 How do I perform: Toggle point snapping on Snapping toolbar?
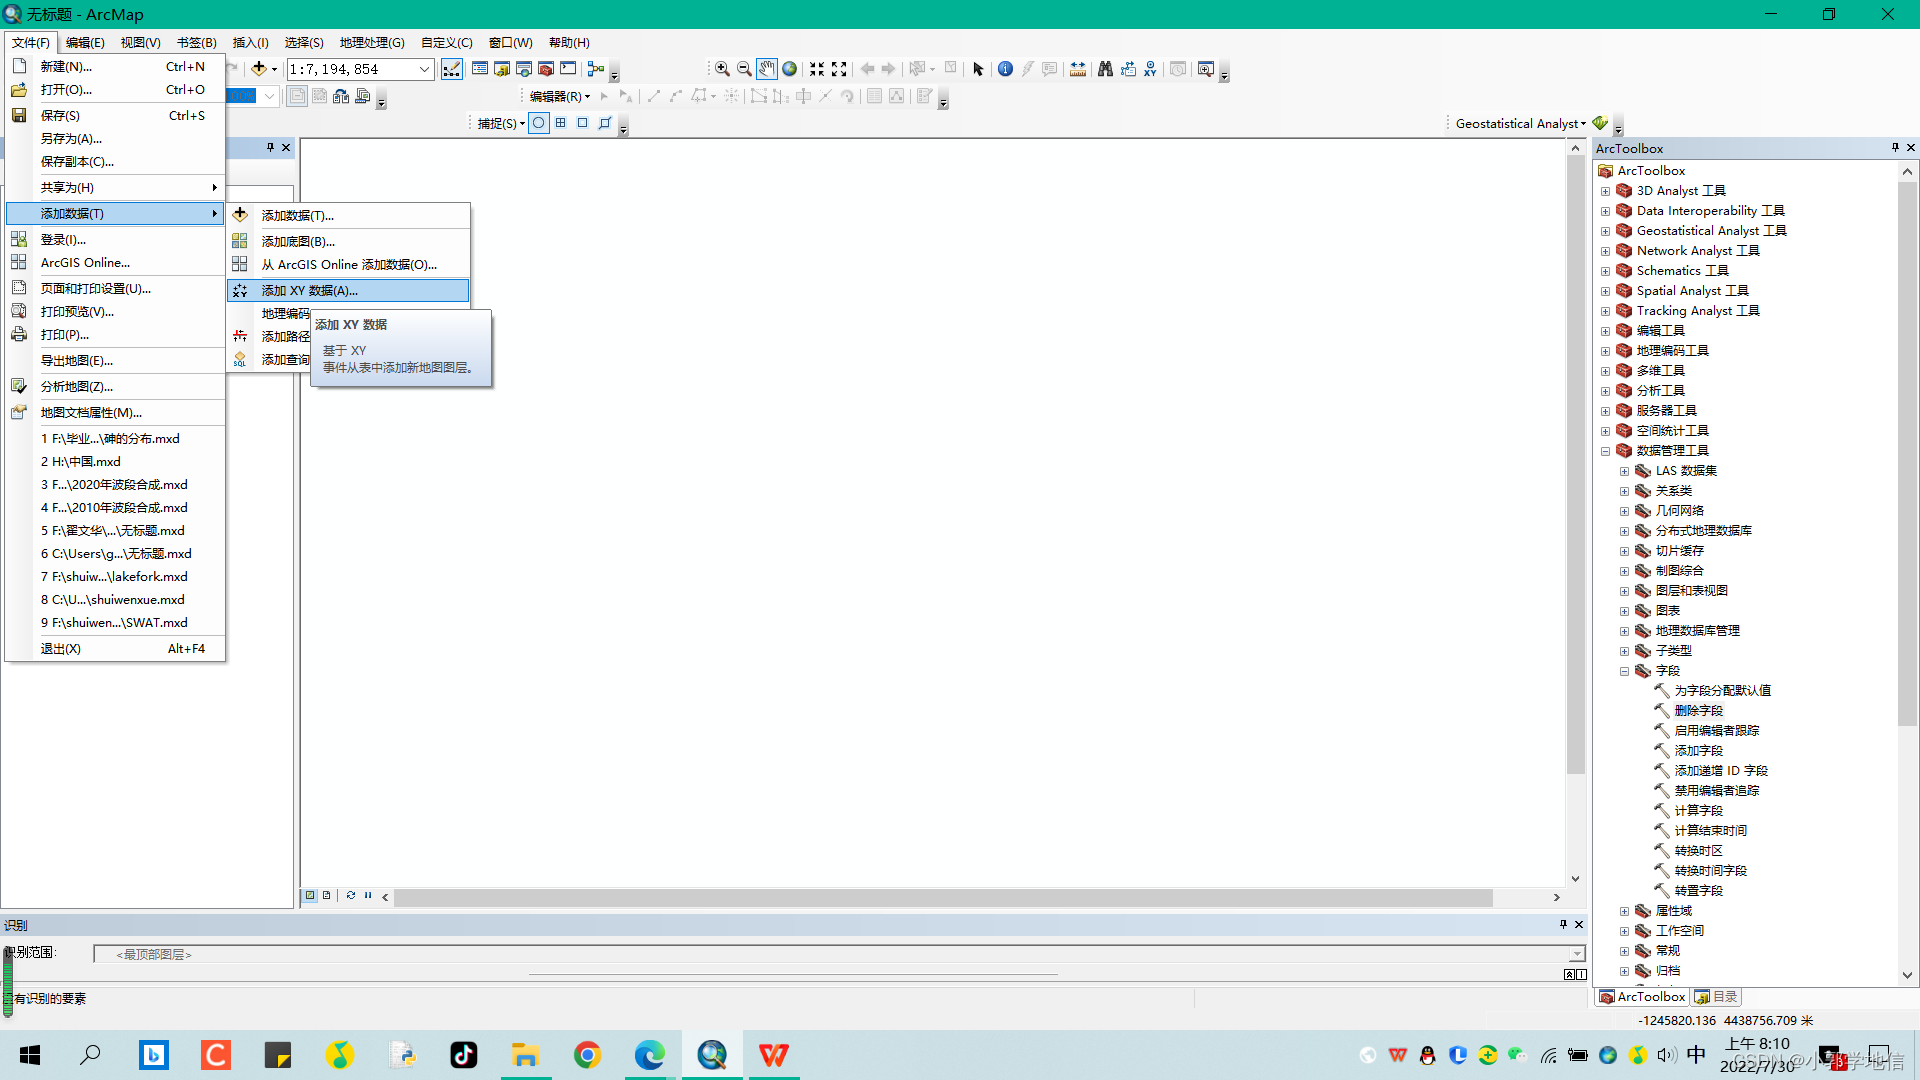[x=539, y=123]
